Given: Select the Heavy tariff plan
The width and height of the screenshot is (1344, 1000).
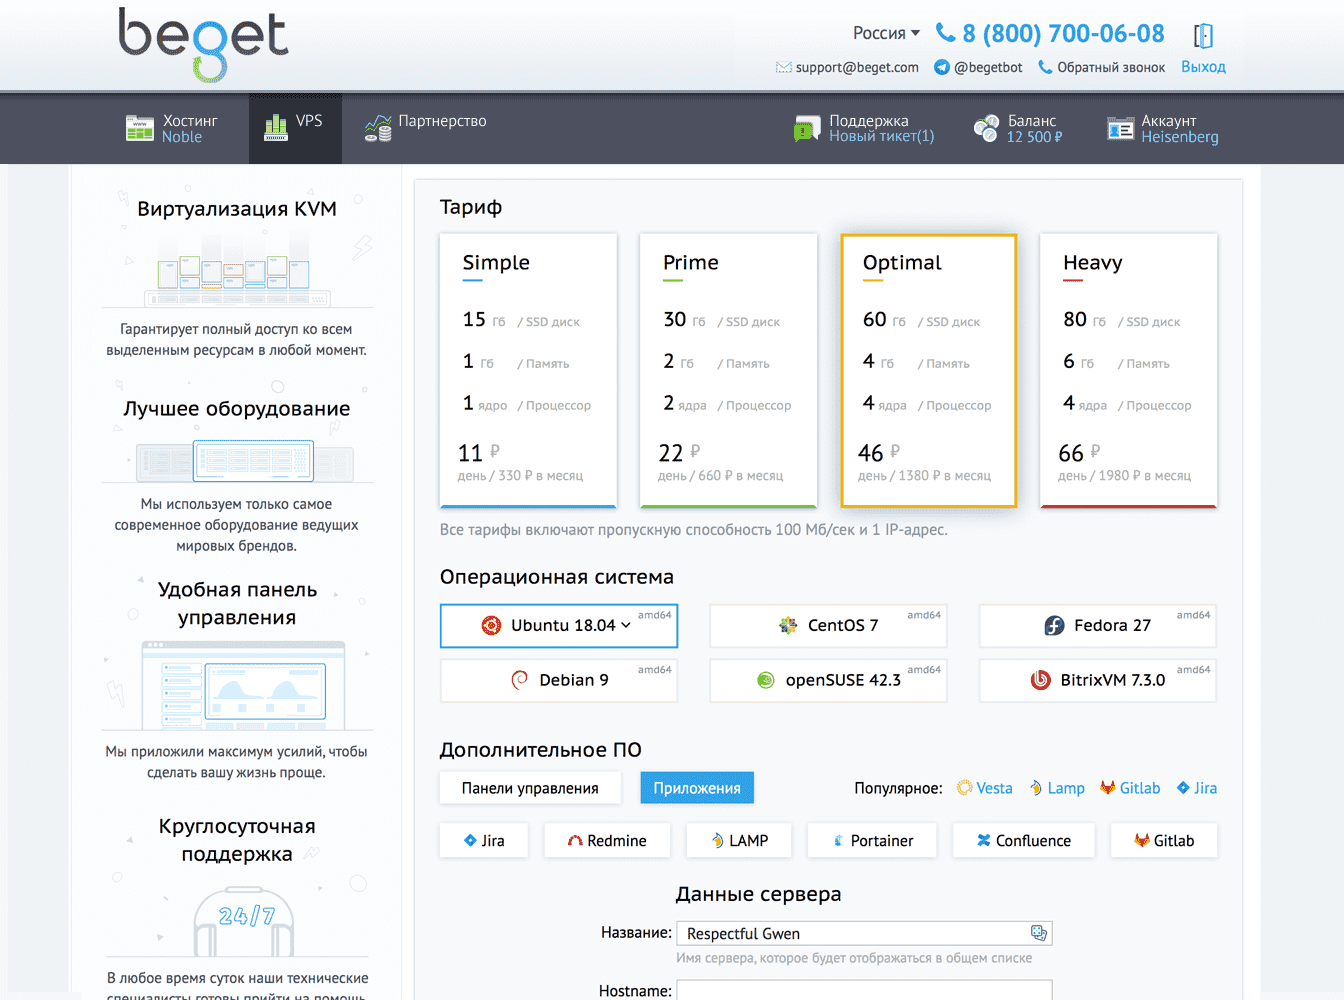Looking at the screenshot, I should (1128, 370).
